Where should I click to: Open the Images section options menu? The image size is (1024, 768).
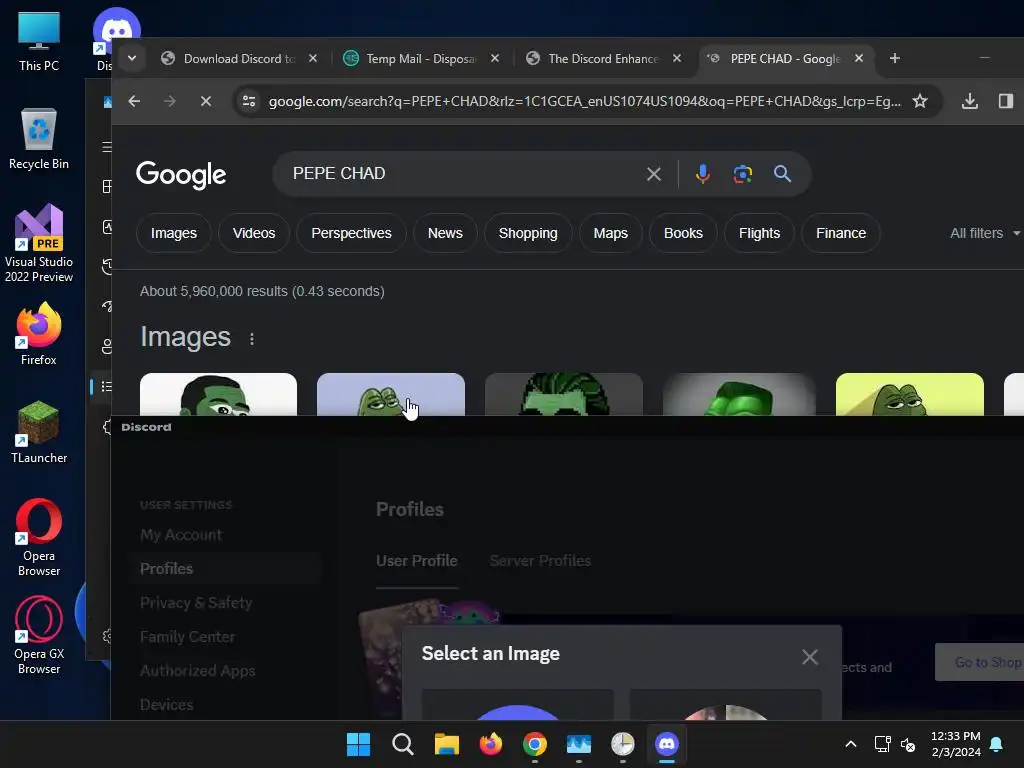click(x=252, y=338)
